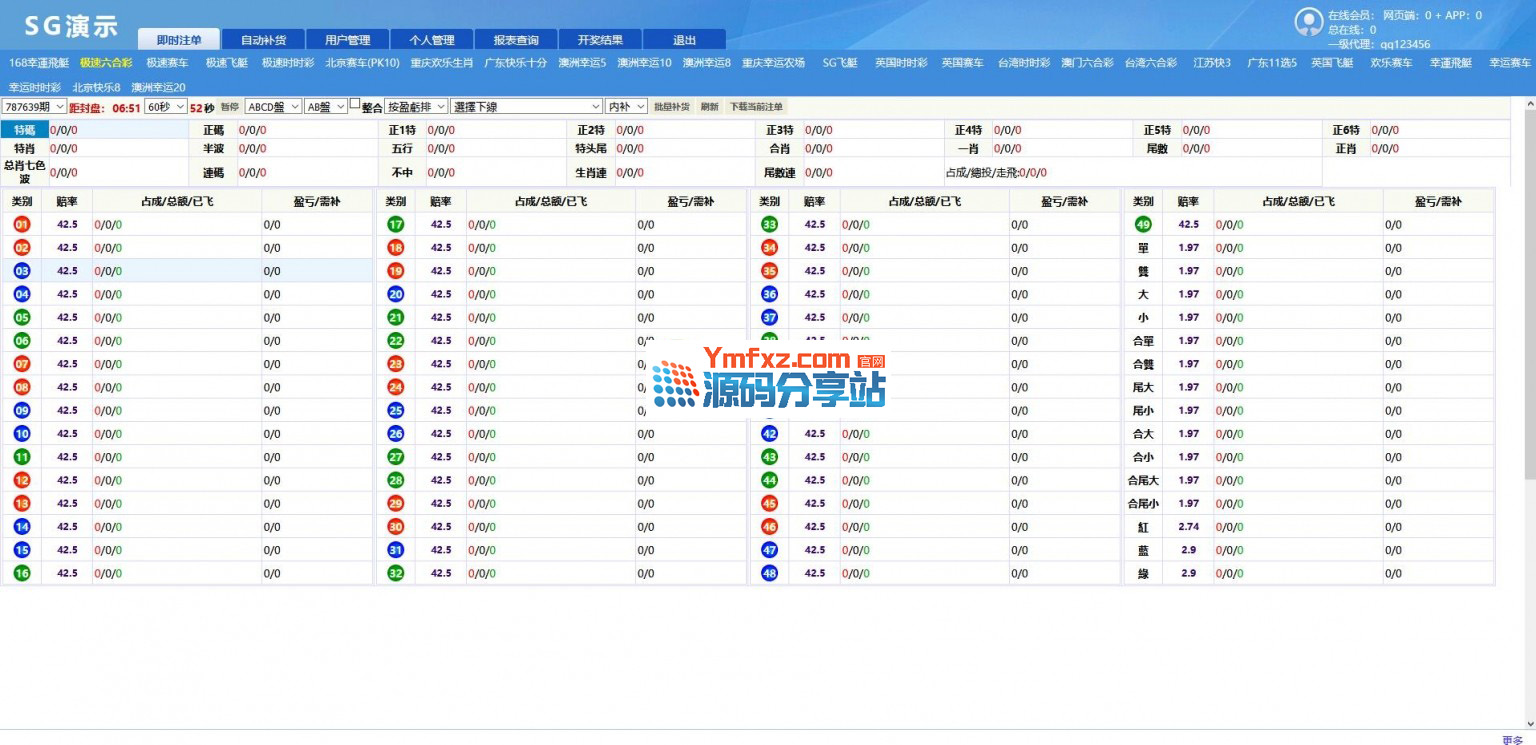Open the 選擇下線 dropdown
The height and width of the screenshot is (745, 1536).
[527, 106]
